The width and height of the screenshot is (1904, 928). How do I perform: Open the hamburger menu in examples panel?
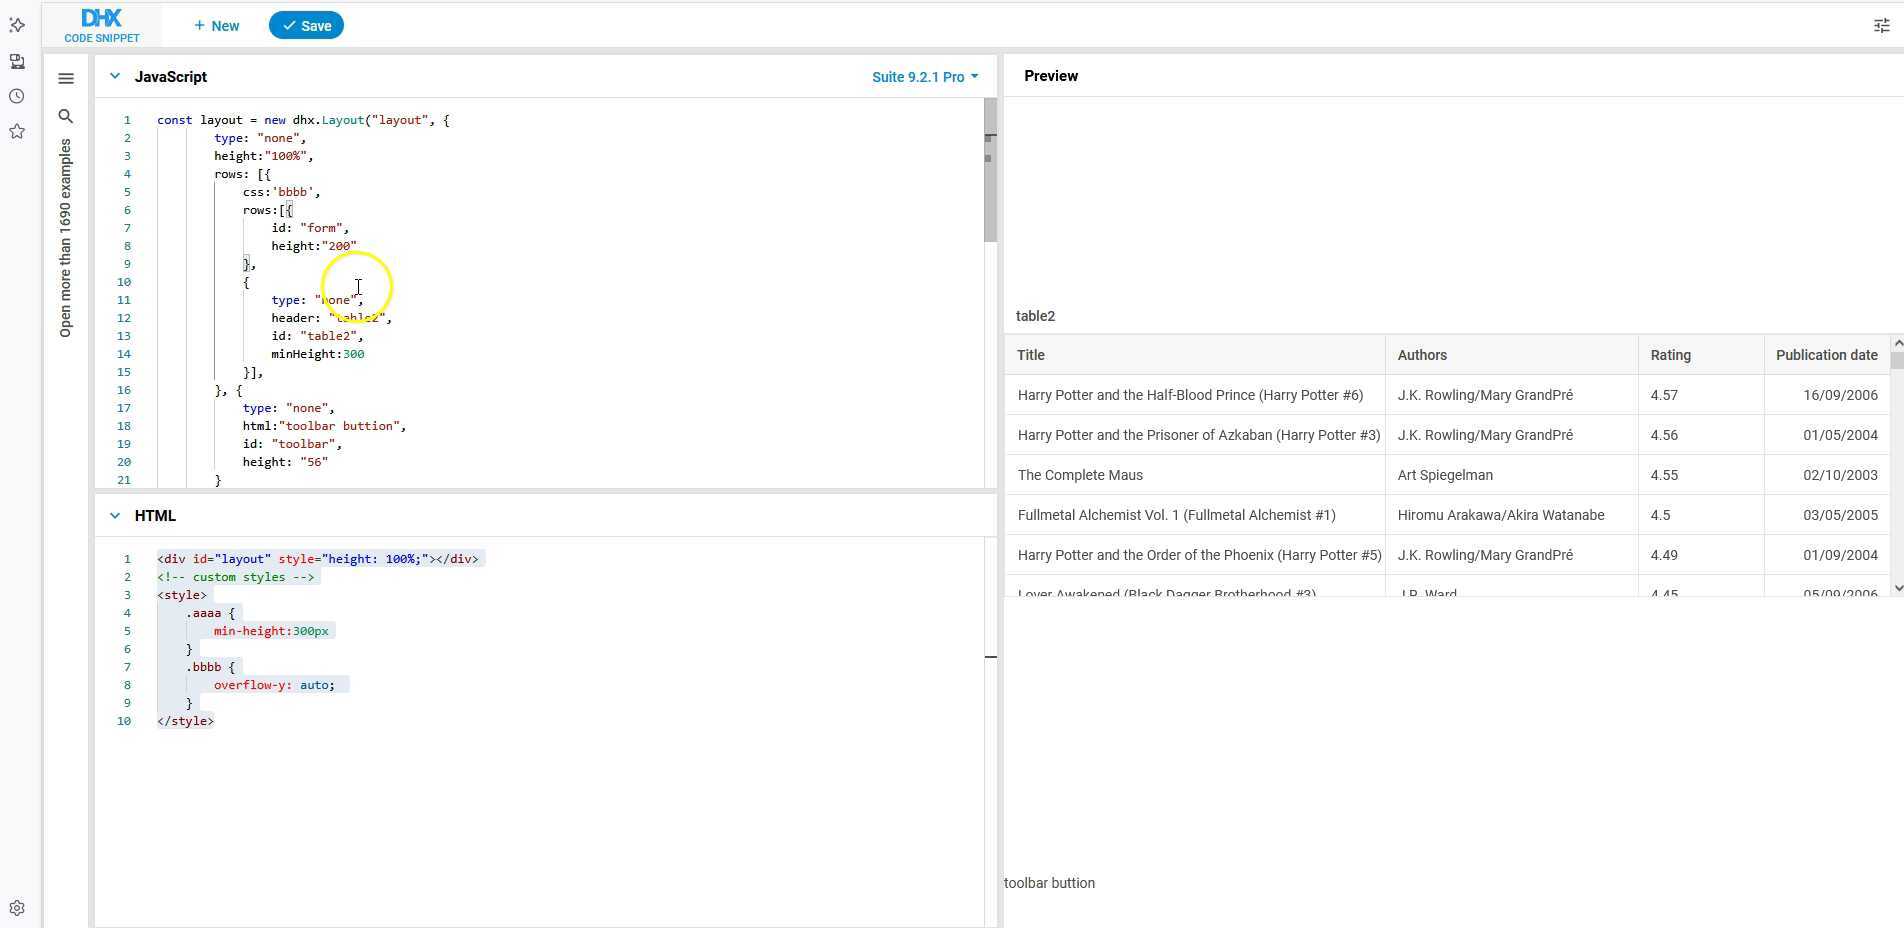(66, 79)
